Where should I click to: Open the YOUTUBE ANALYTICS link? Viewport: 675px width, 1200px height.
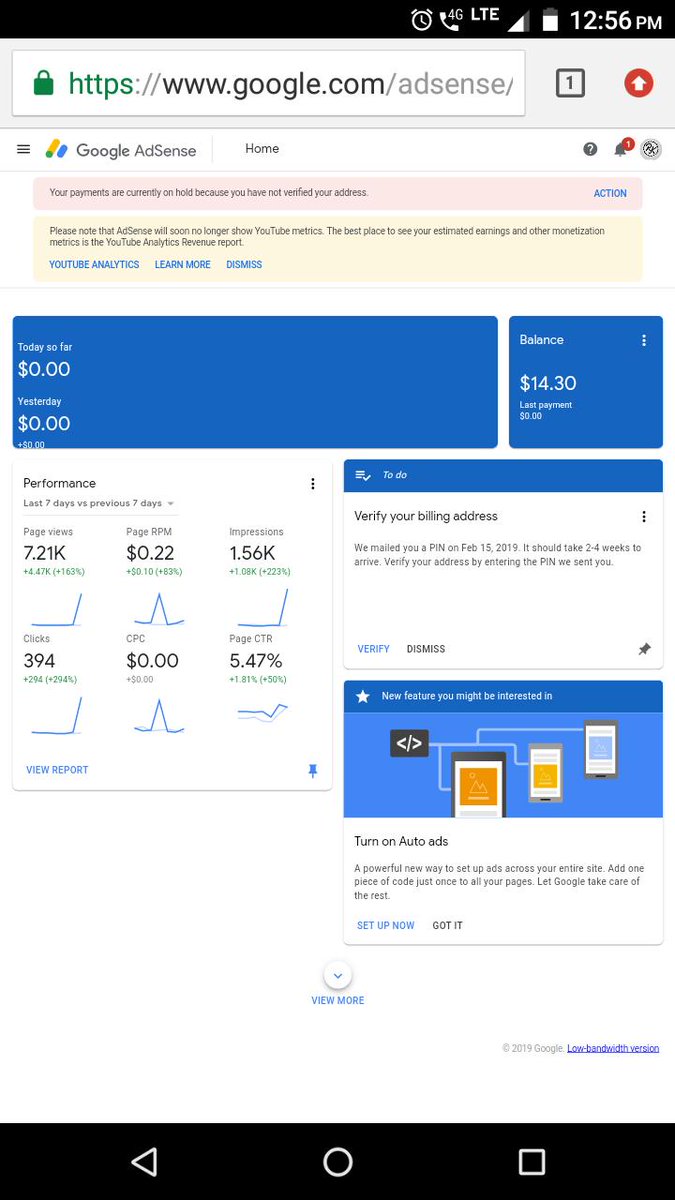tap(94, 265)
